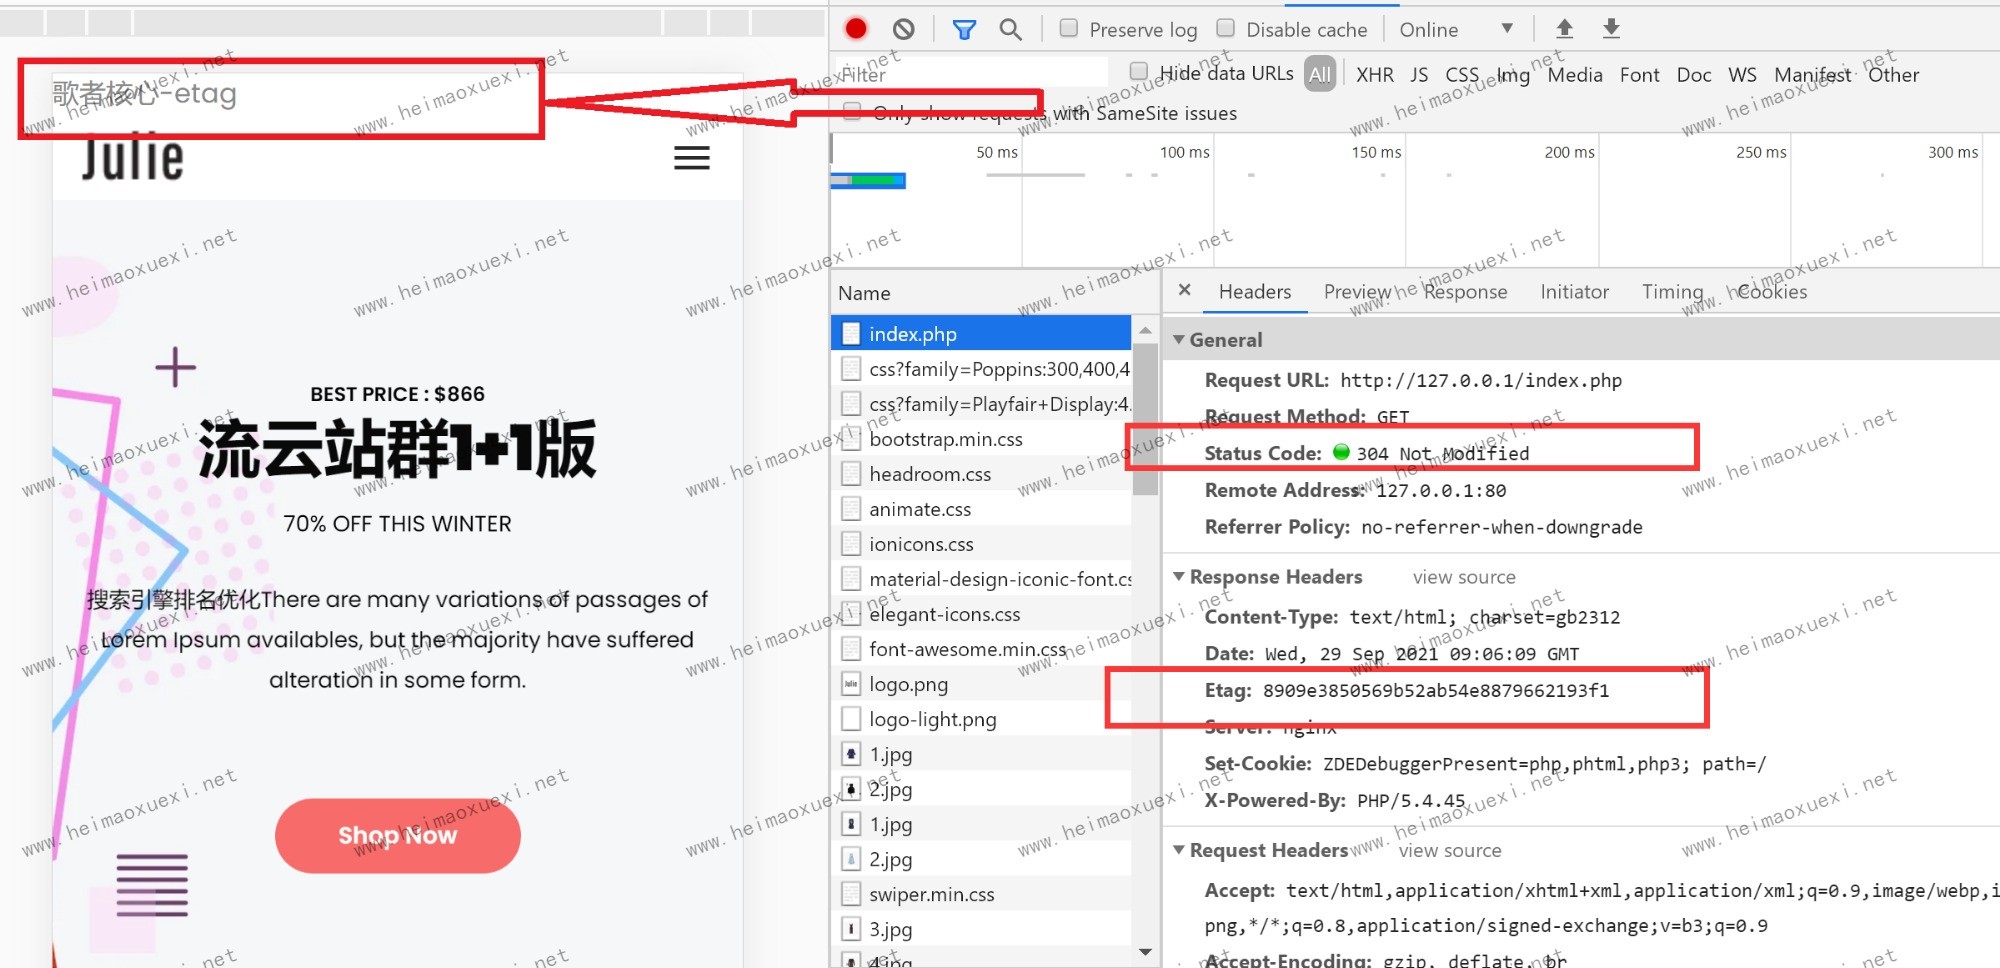Collapse the General section

(1180, 340)
